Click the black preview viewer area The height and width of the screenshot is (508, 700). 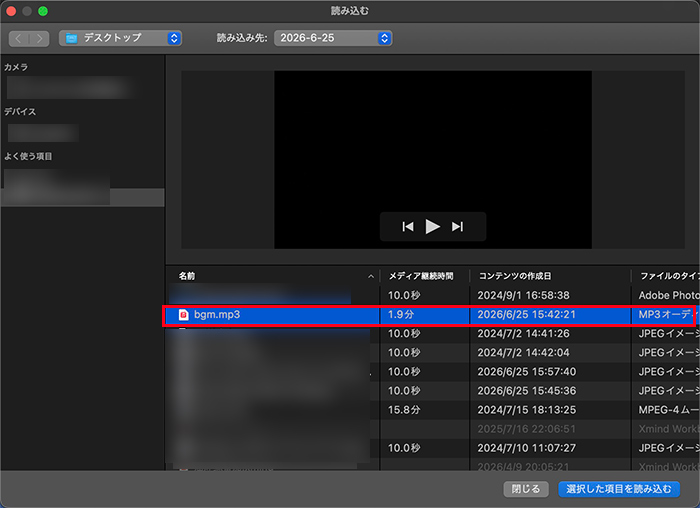[x=433, y=159]
